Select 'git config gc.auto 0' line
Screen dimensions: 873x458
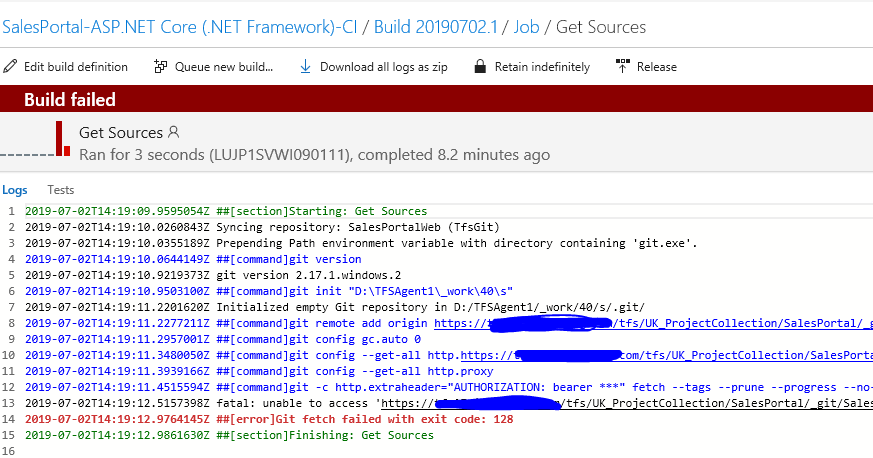coord(223,339)
